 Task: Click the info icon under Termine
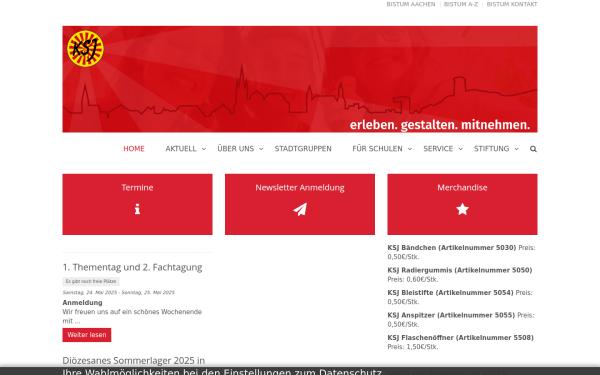point(137,209)
